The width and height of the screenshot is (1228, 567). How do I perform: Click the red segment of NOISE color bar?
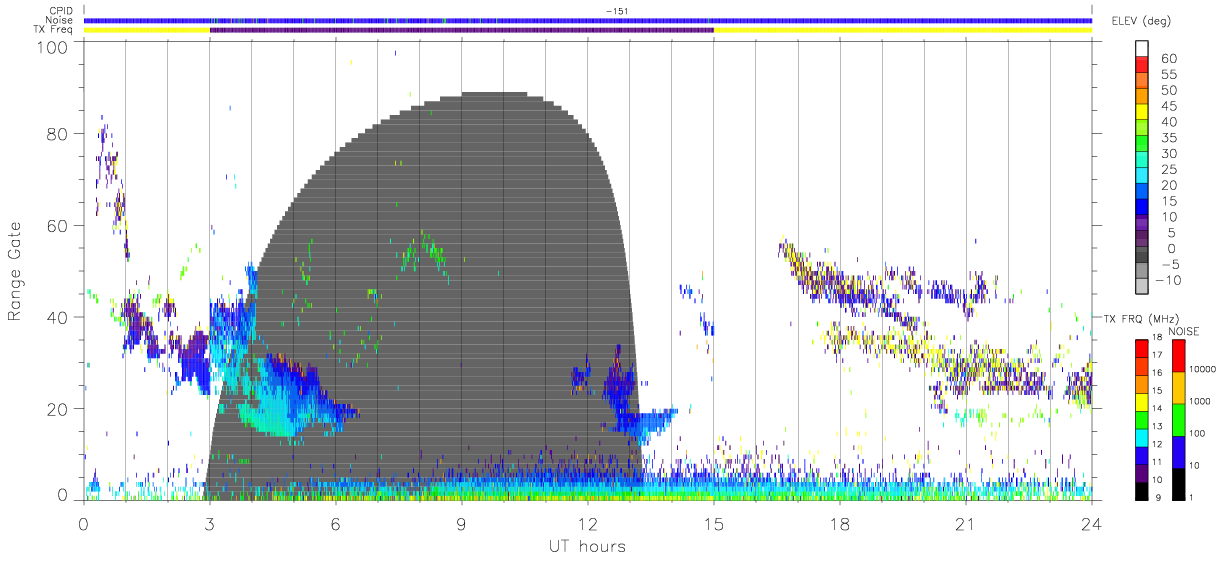coord(1178,356)
